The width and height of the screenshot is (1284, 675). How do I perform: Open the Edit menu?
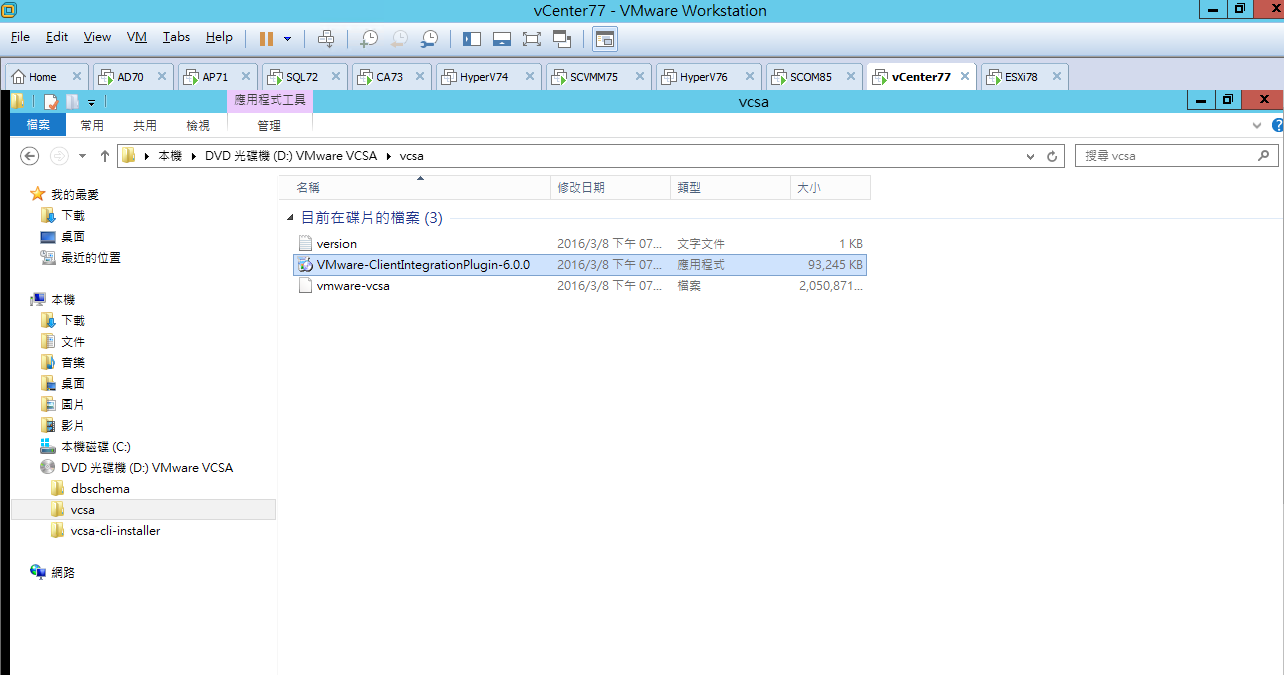click(x=57, y=37)
